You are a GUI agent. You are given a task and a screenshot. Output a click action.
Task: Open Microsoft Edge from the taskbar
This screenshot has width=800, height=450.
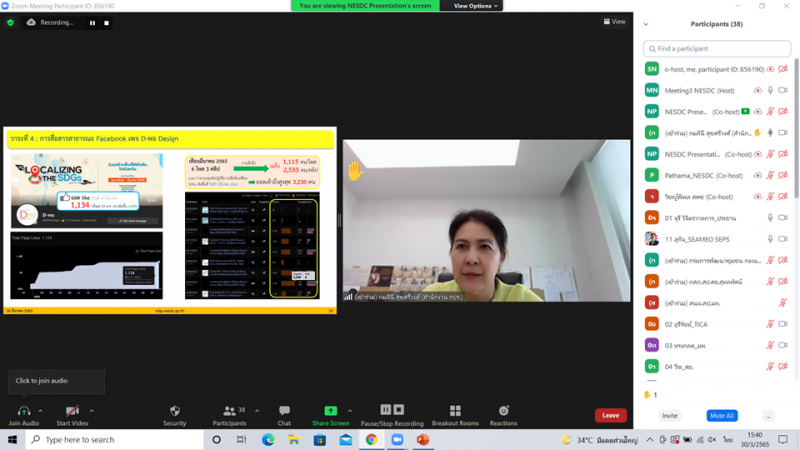coord(268,439)
